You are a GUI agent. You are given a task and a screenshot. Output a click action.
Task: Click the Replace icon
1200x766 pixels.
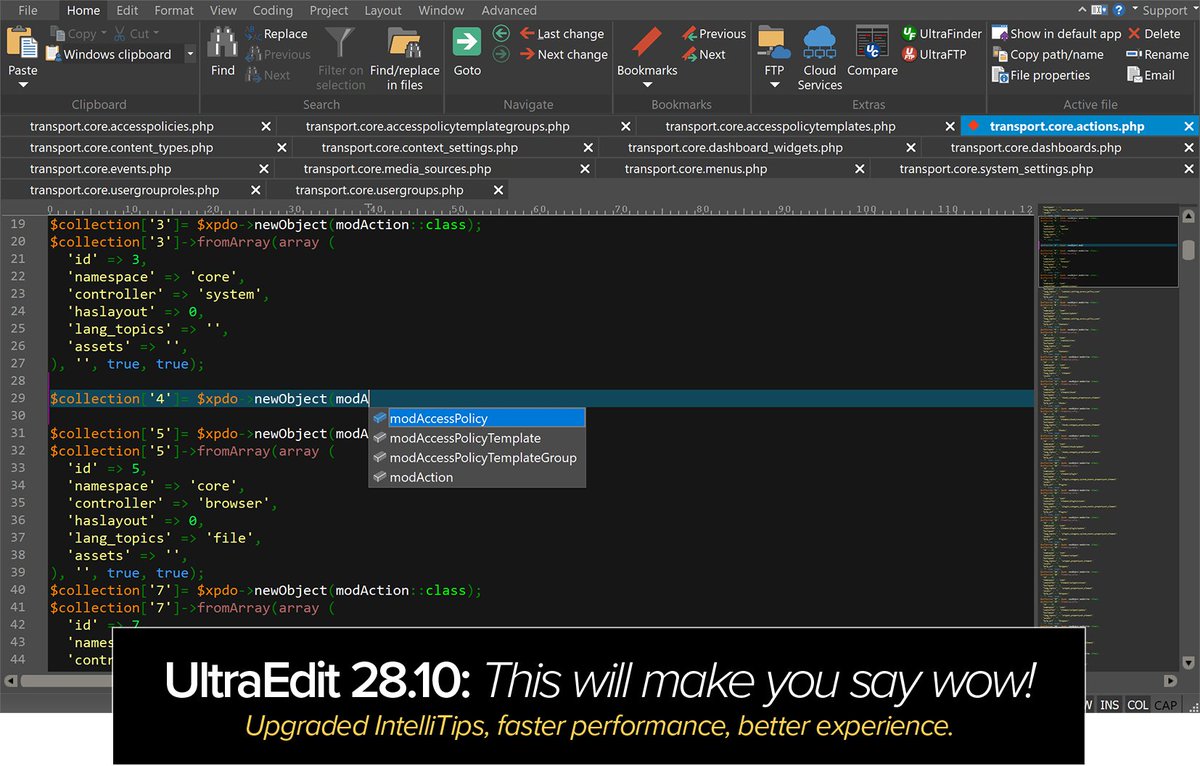click(254, 34)
